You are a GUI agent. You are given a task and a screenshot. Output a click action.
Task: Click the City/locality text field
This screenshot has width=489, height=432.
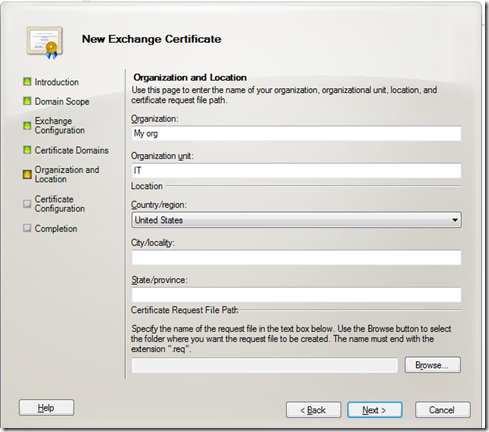pos(296,258)
